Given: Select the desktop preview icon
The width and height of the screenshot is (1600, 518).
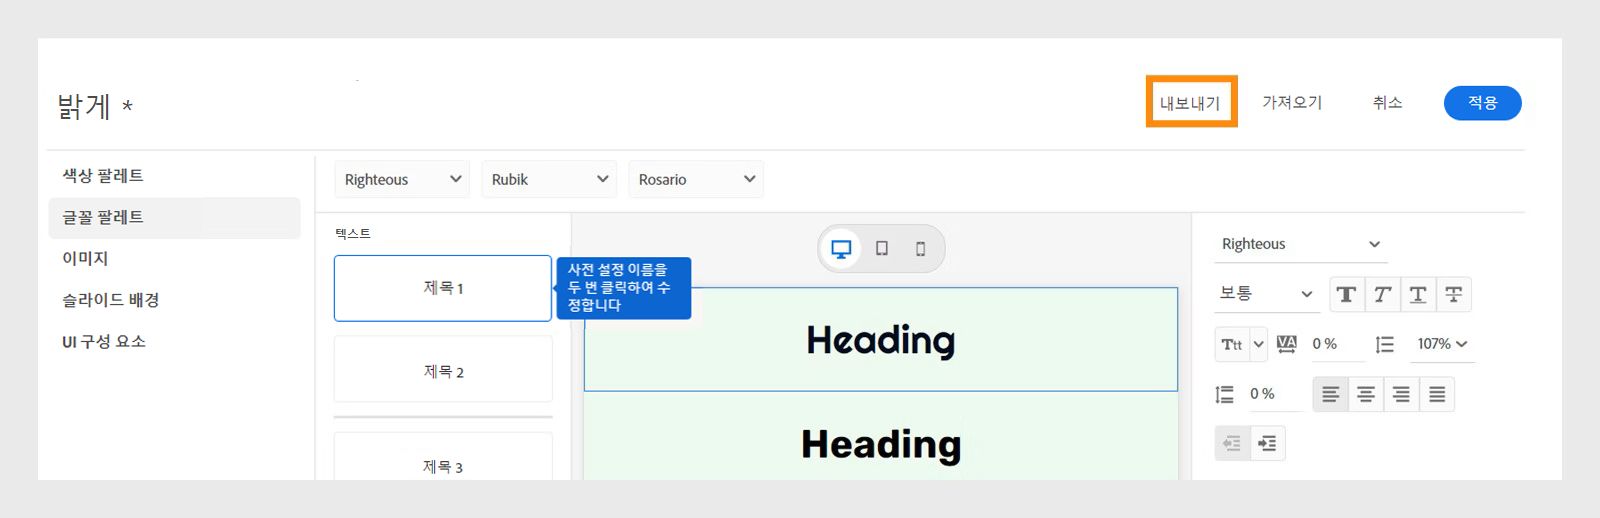Looking at the screenshot, I should [x=841, y=249].
